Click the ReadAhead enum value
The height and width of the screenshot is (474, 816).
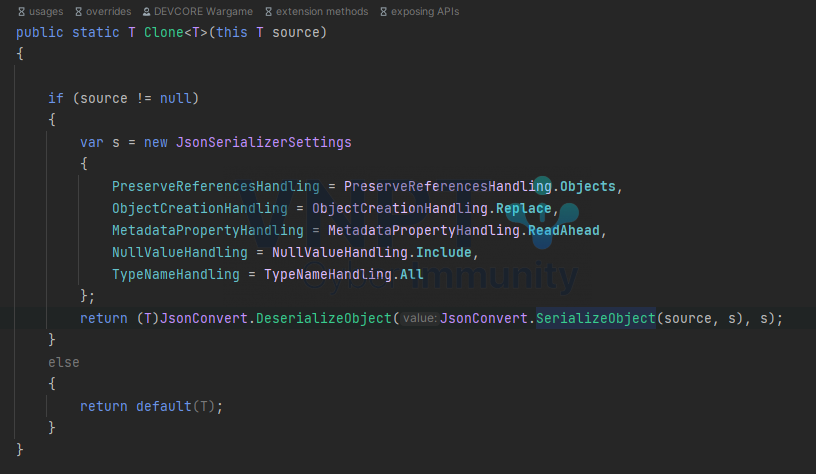click(564, 230)
